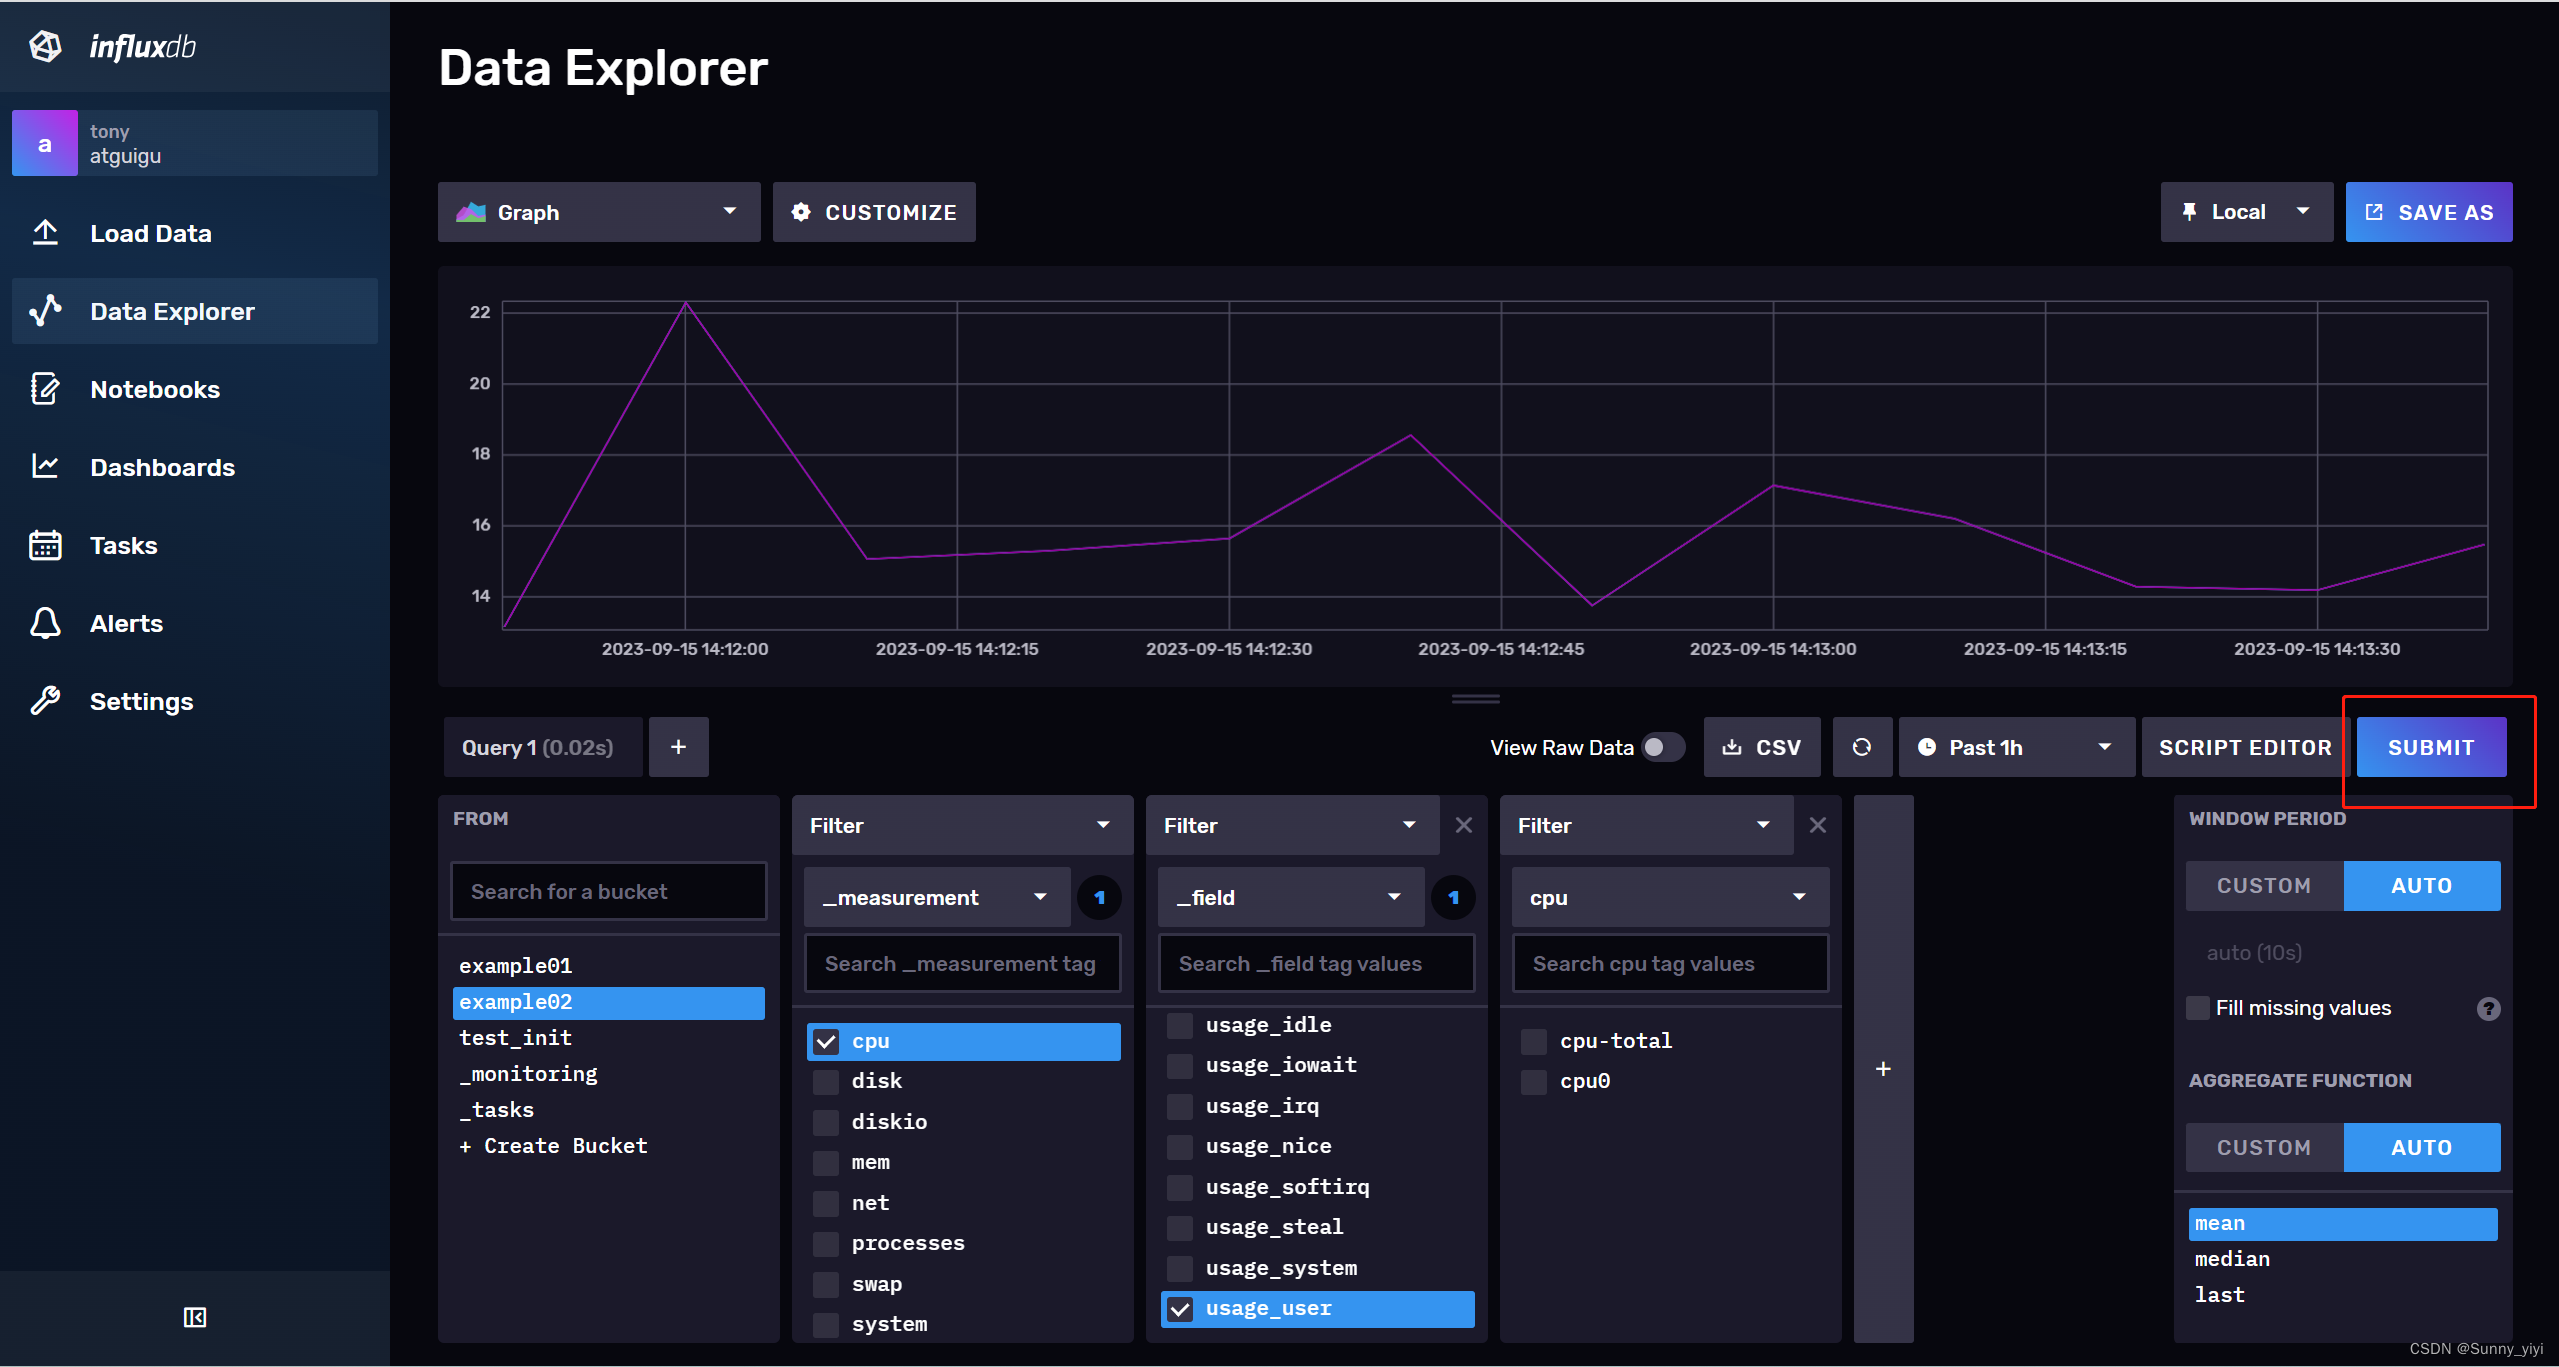Click the Alerts bell icon
The height and width of the screenshot is (1367, 2559).
pyautogui.click(x=45, y=623)
